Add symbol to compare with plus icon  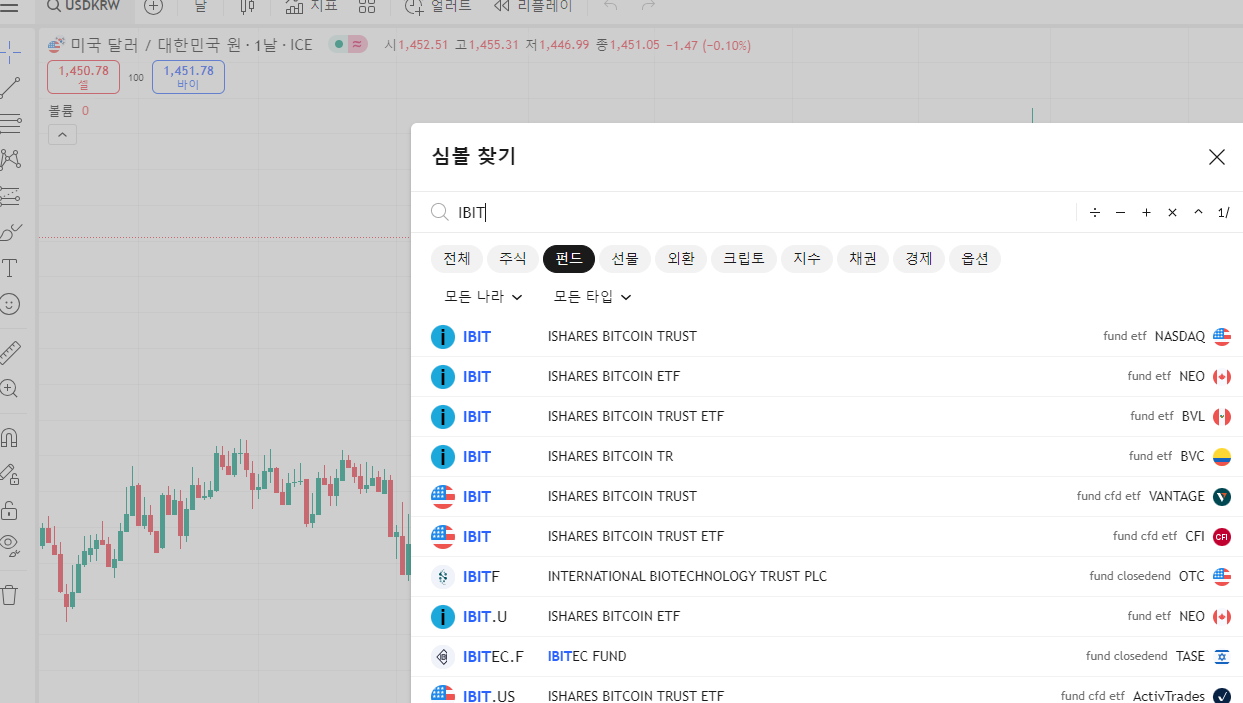[153, 7]
